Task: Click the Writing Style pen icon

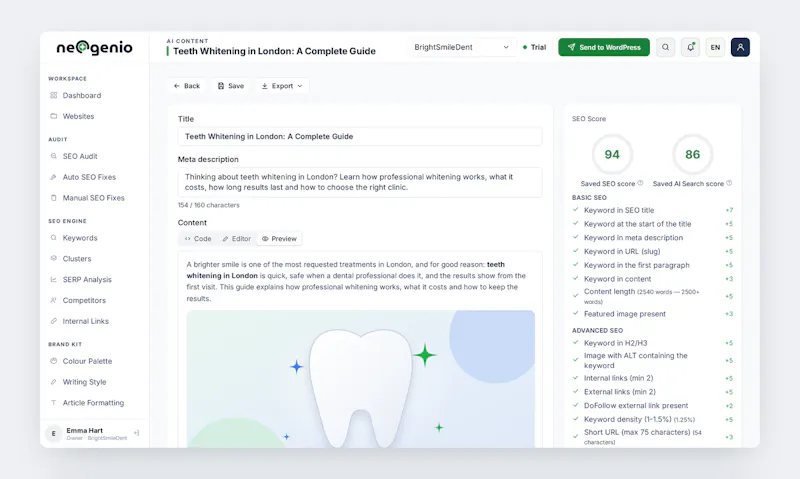Action: pyautogui.click(x=54, y=382)
